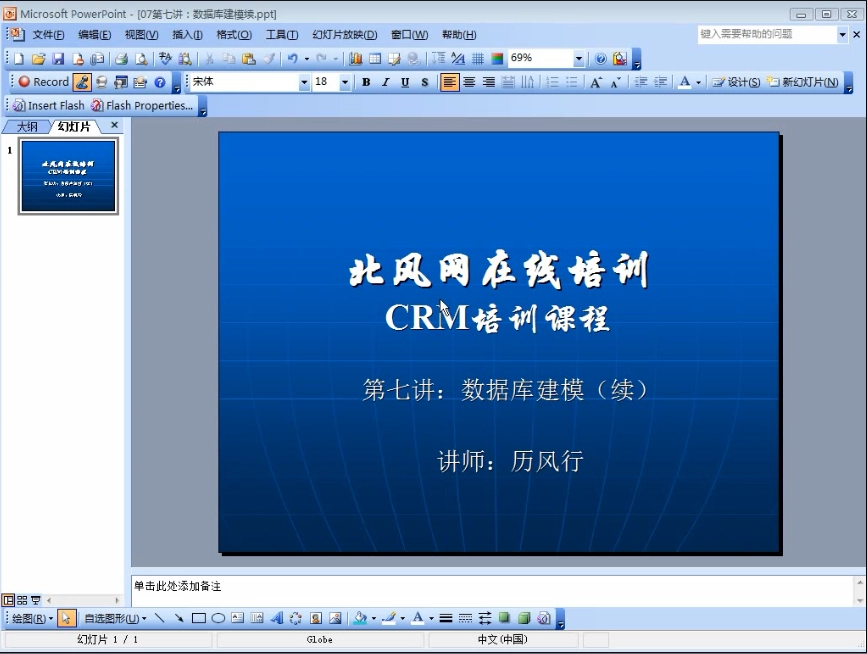Toggle italic formatting

tap(385, 81)
